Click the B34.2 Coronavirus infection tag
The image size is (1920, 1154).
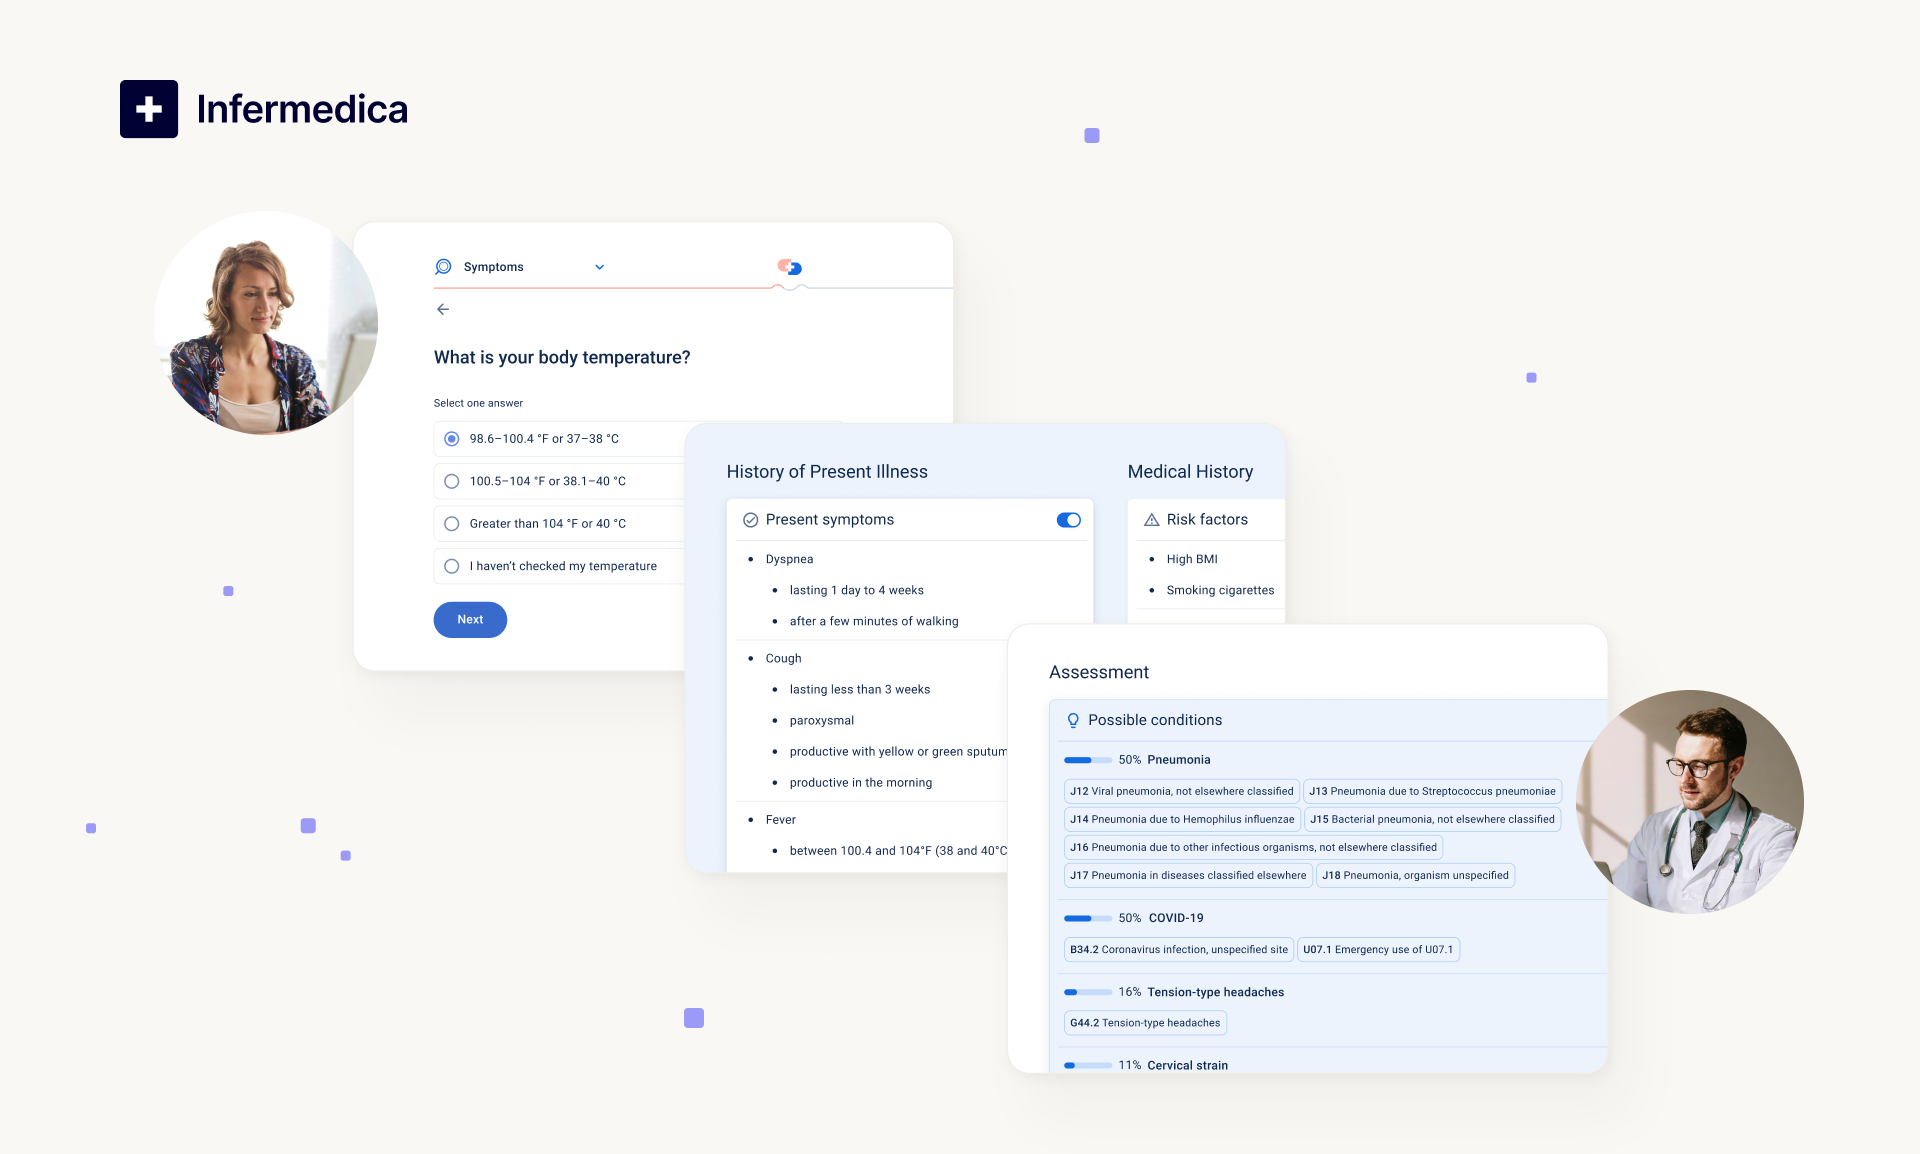1178,950
